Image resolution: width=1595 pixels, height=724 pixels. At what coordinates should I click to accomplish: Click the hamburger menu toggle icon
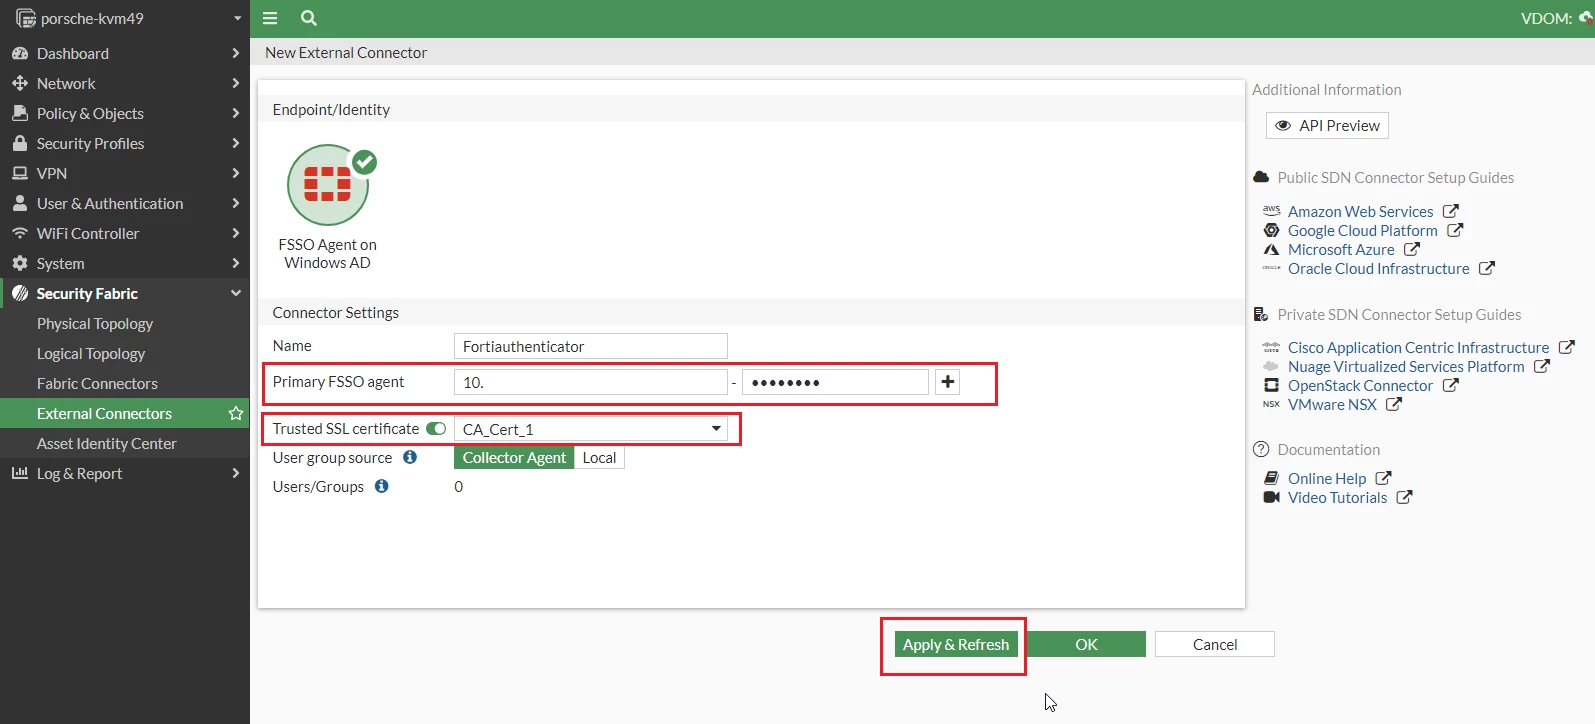click(x=270, y=18)
